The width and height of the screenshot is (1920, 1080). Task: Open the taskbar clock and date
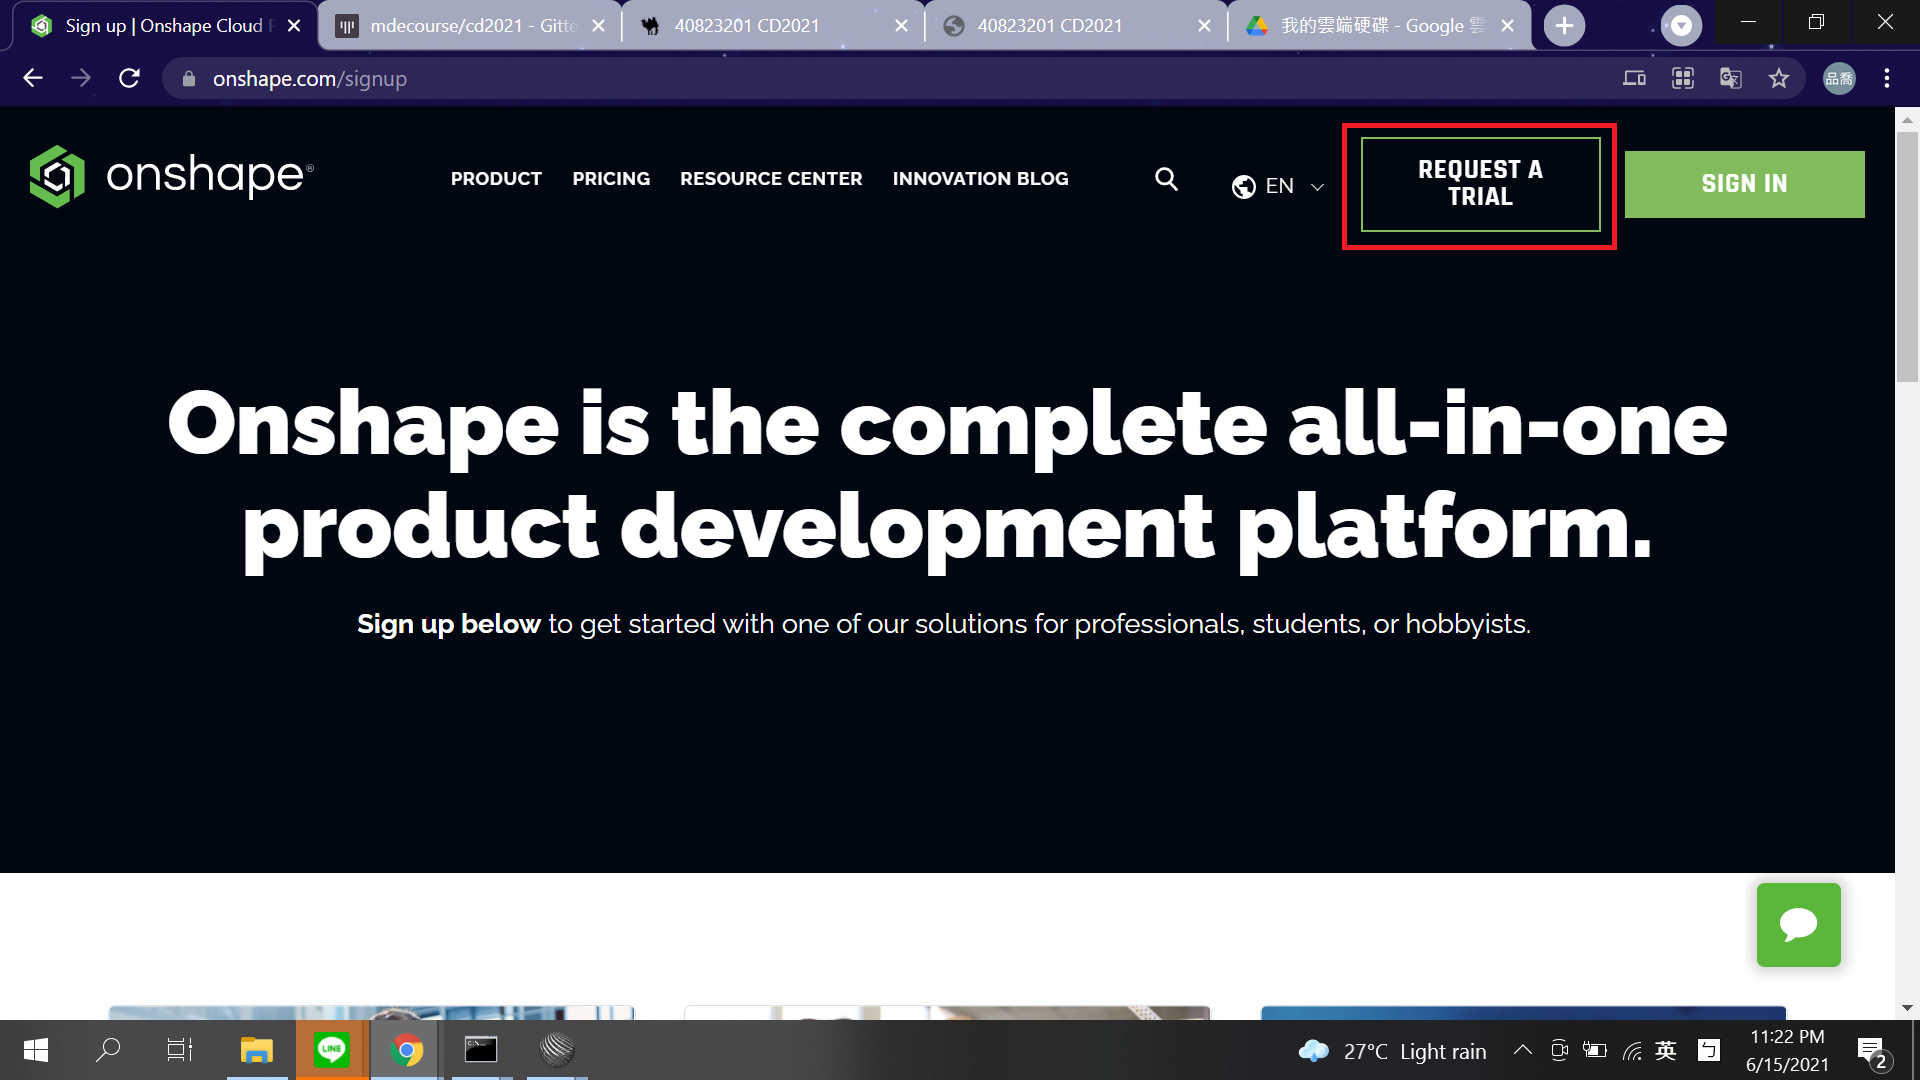coord(1787,1051)
